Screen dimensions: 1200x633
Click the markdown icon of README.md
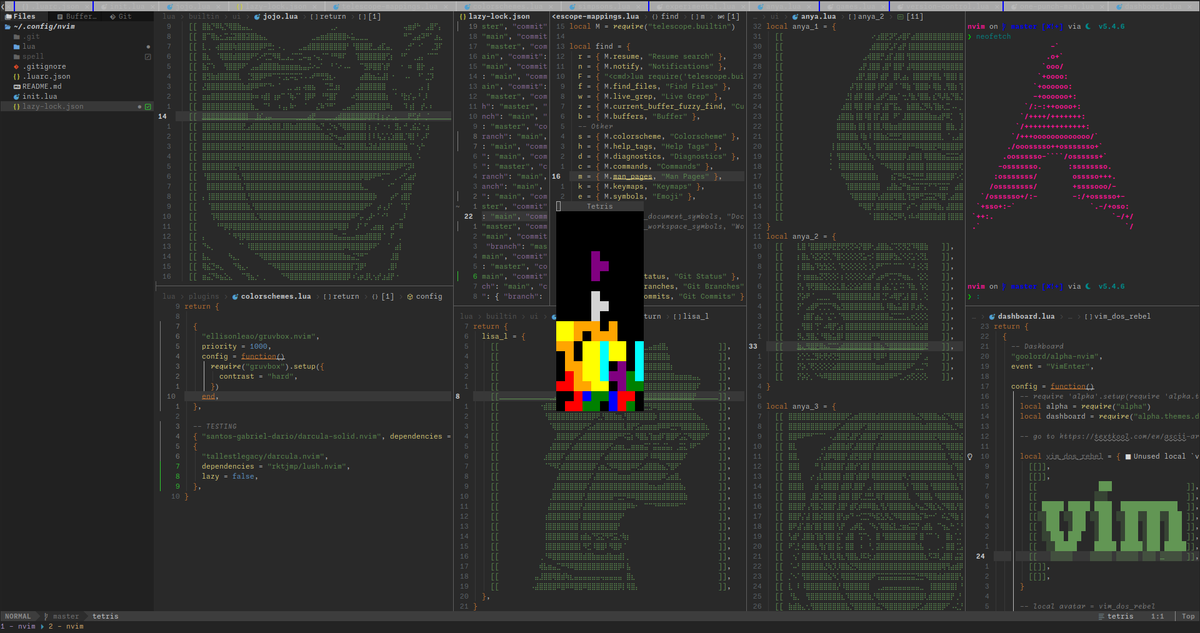pyautogui.click(x=17, y=87)
